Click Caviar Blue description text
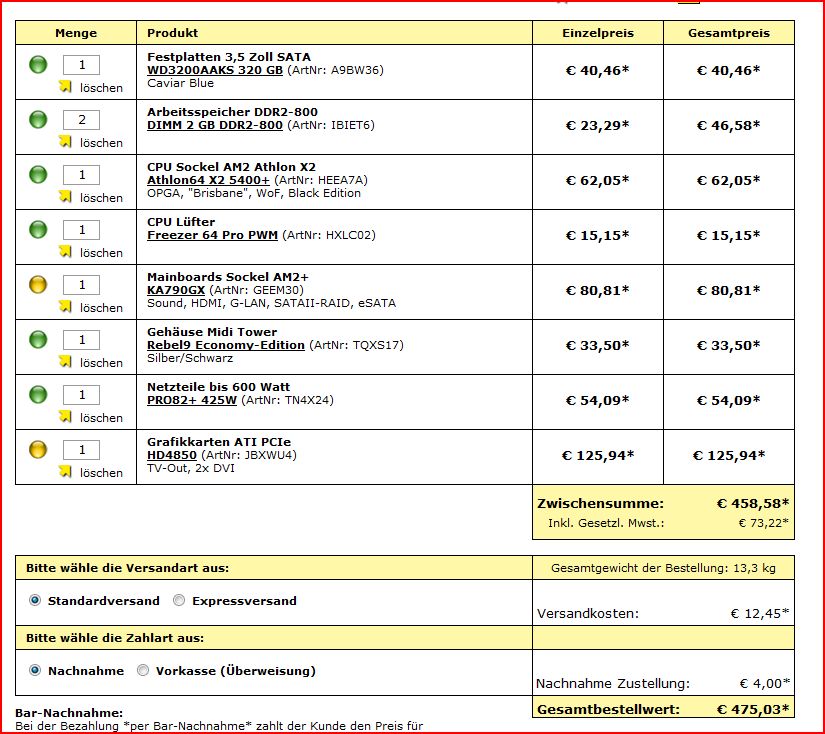Screen dimensions: 825x734 [180, 83]
